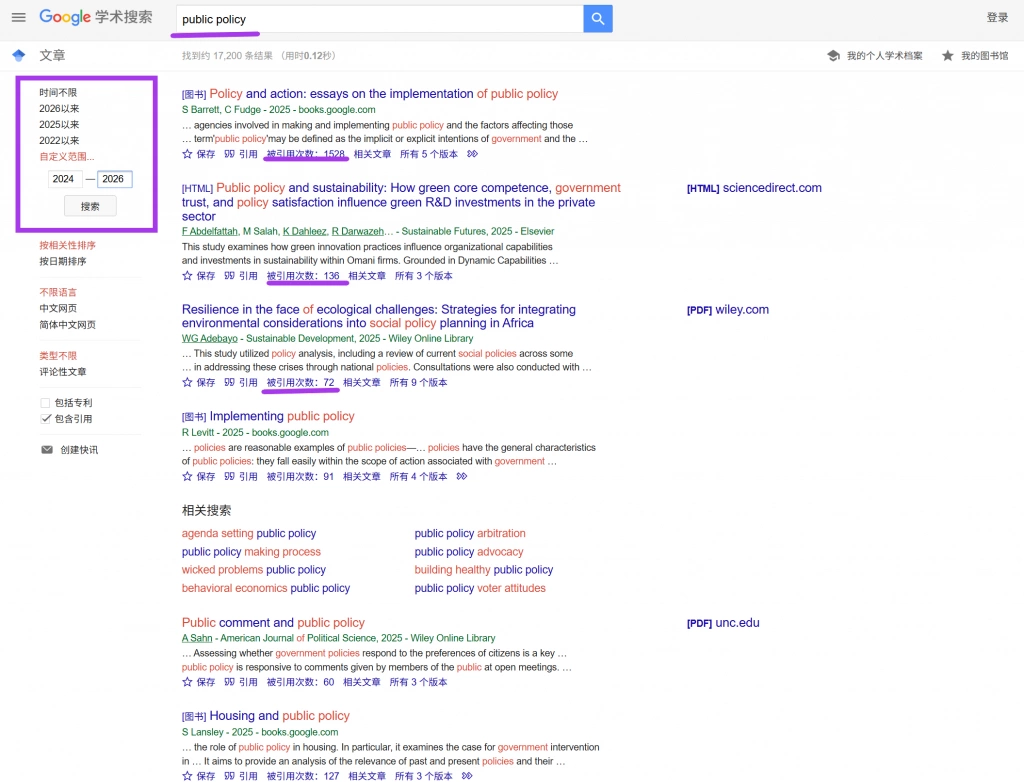Expand more options arrows on first result

click(x=472, y=154)
